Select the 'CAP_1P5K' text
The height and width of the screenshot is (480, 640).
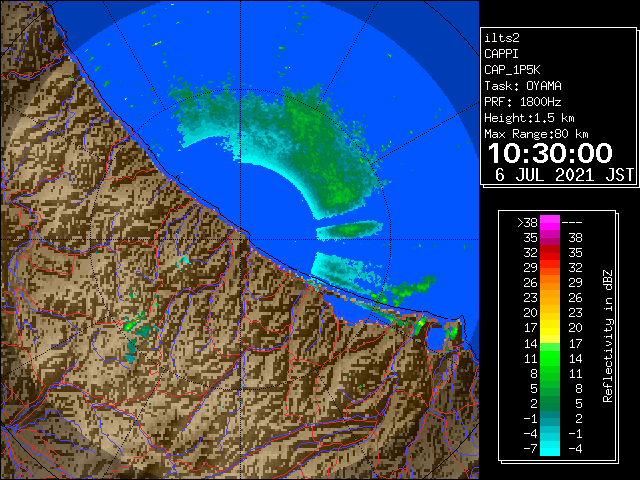[x=512, y=70]
